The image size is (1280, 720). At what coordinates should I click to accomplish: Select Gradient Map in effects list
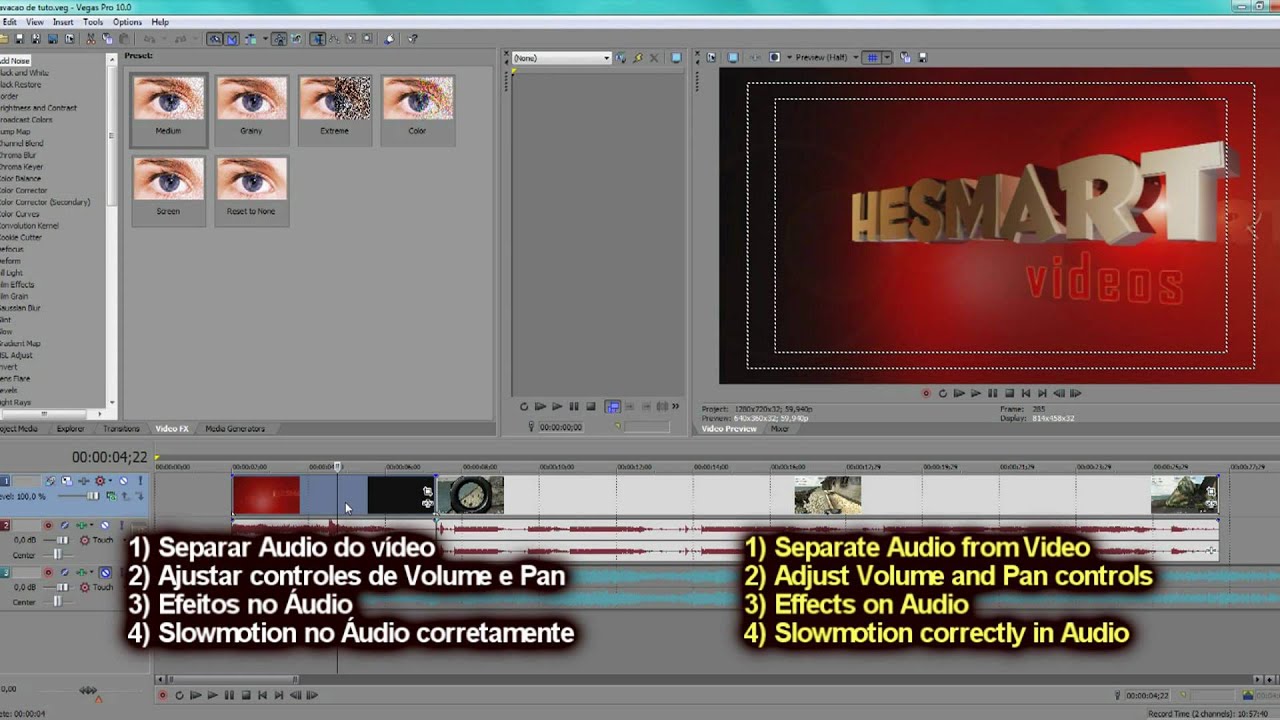pos(20,343)
